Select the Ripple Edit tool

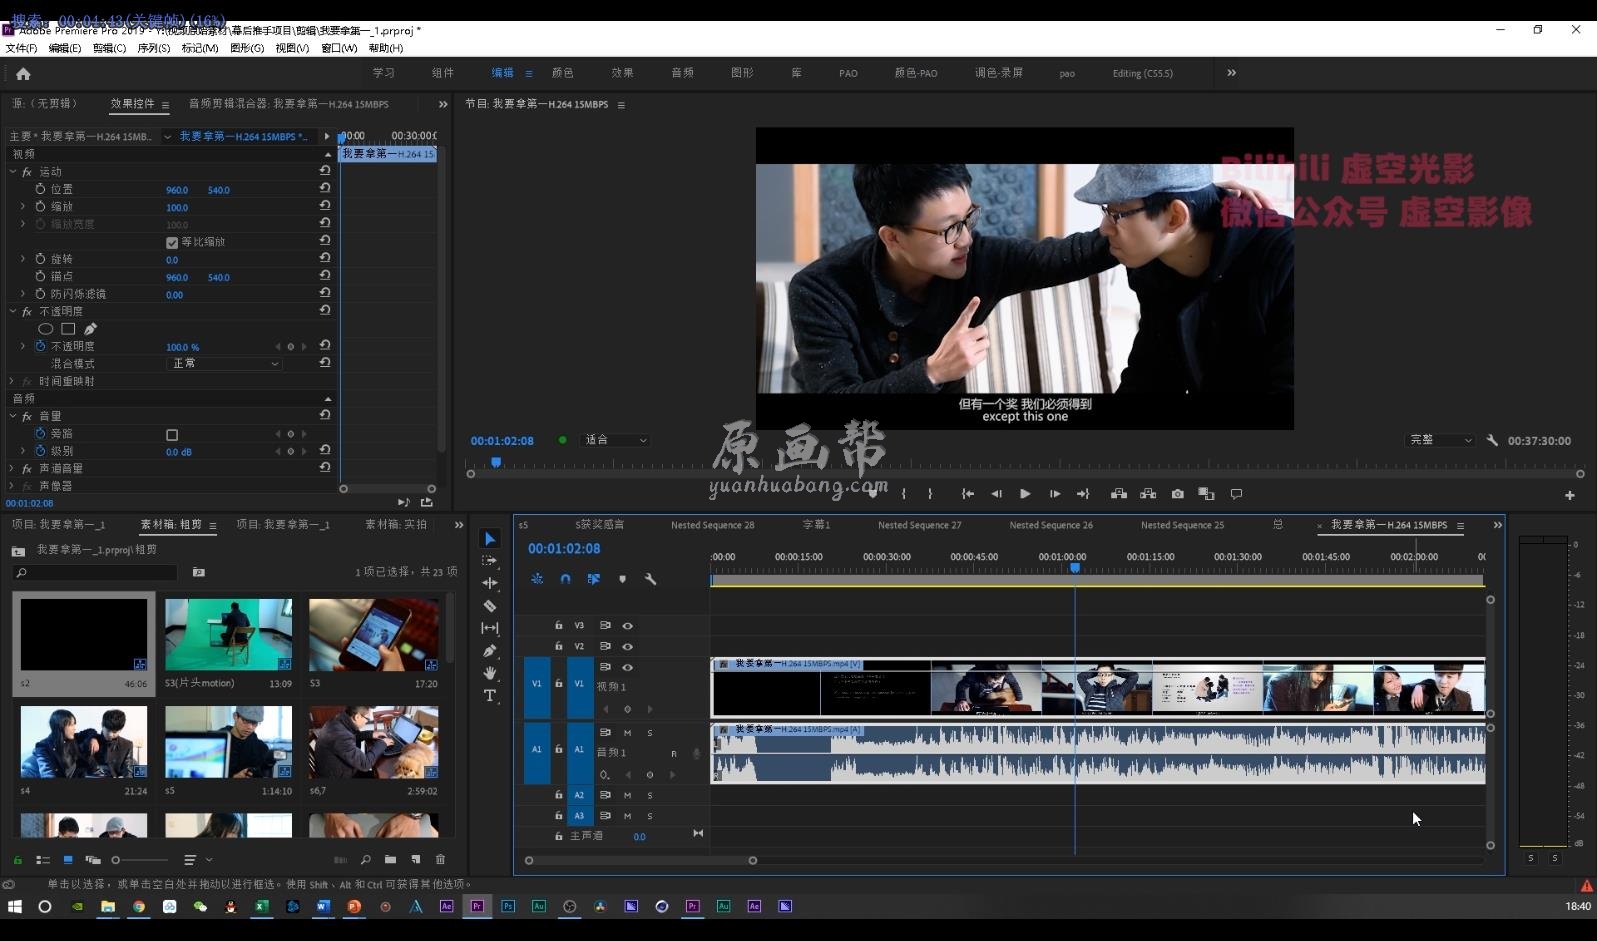pos(490,583)
